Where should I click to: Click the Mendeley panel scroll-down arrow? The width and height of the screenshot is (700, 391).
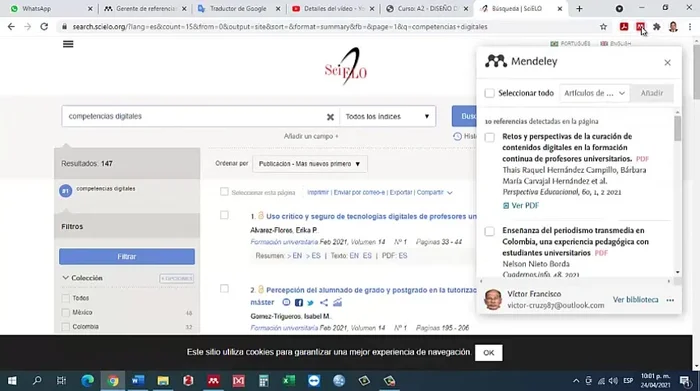coord(678,272)
